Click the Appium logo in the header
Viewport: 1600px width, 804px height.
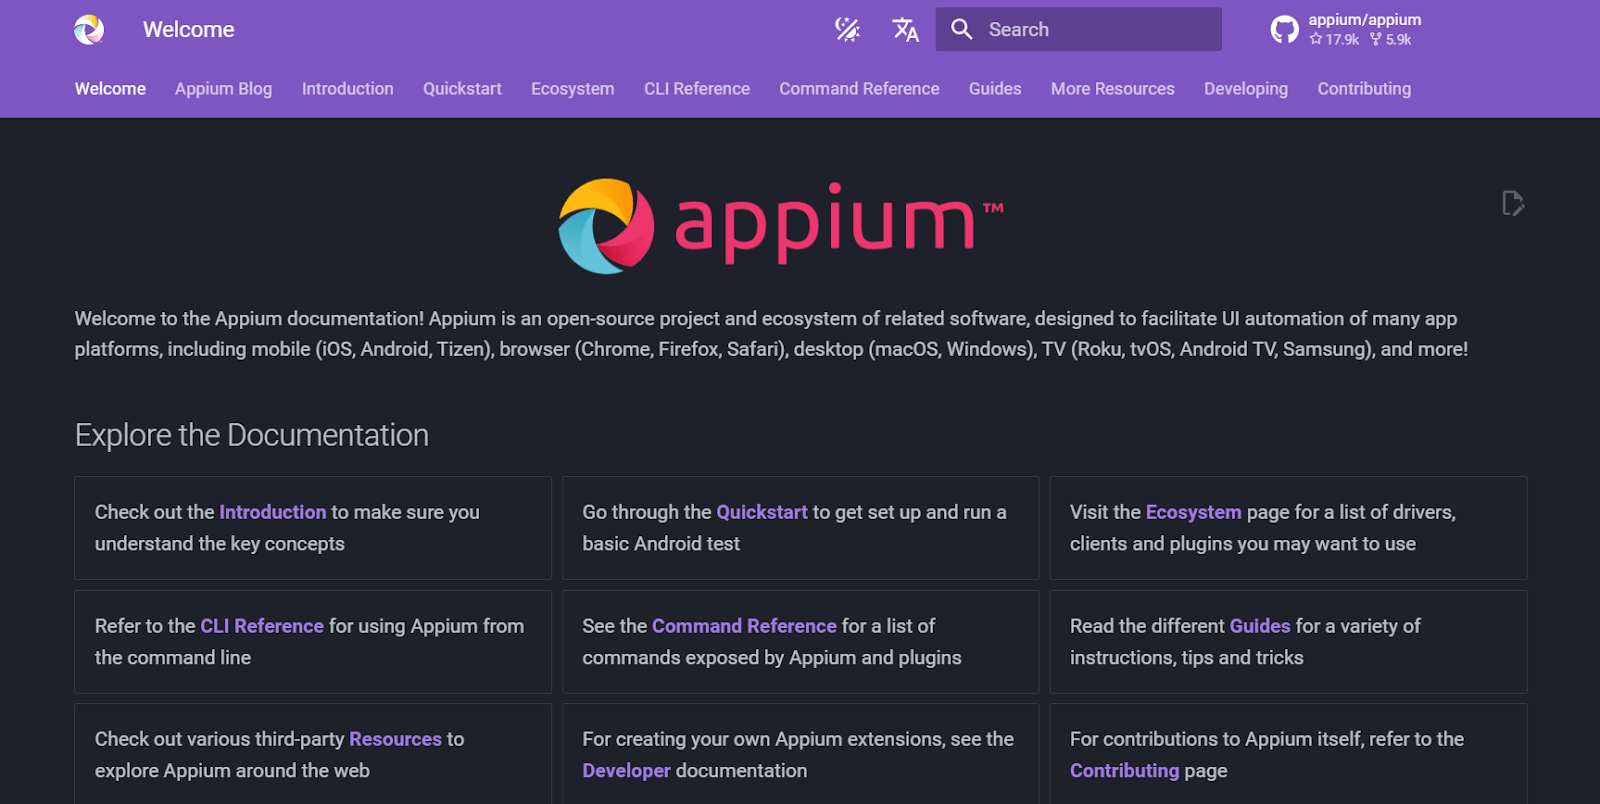point(89,30)
